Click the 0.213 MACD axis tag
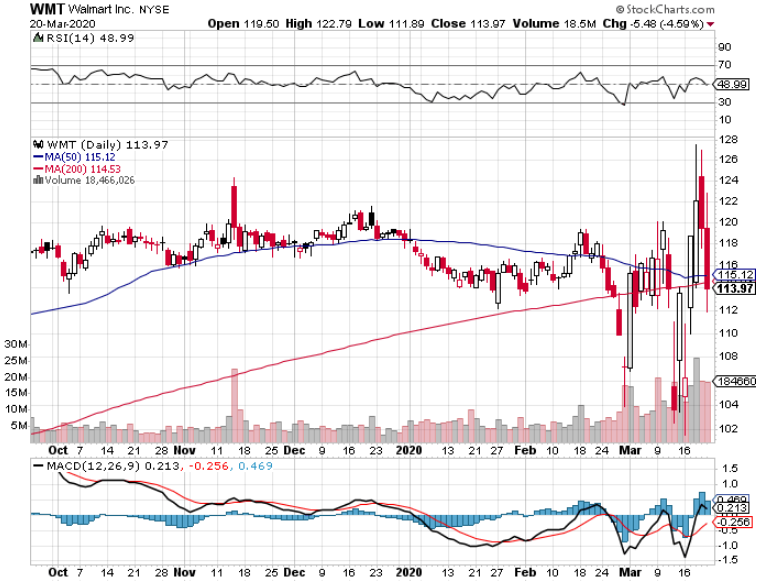 pyautogui.click(x=731, y=508)
